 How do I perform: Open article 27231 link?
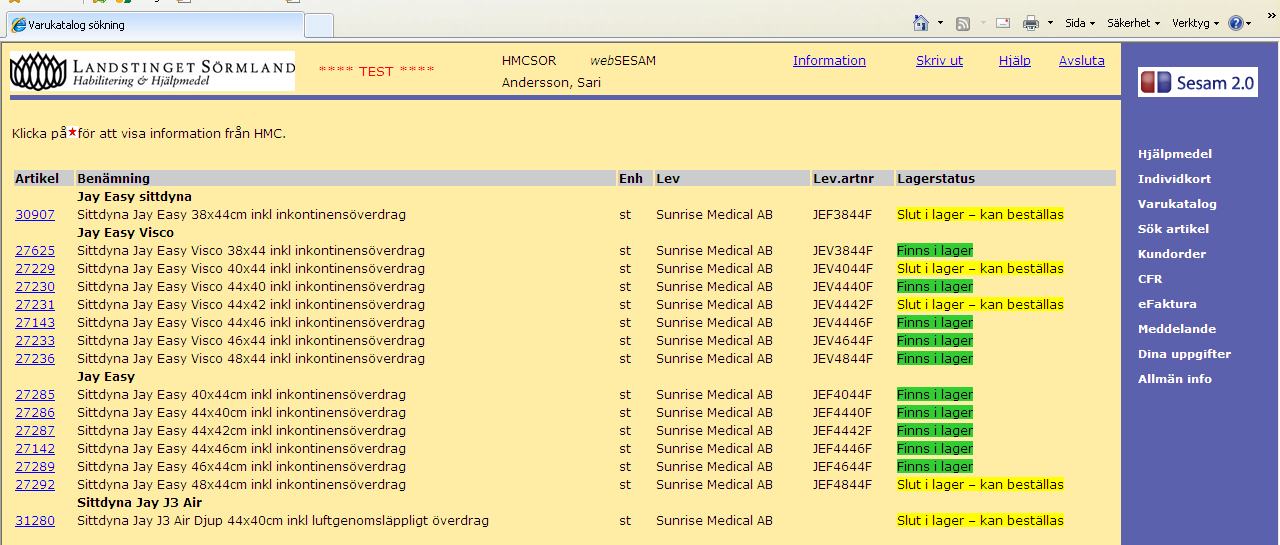(x=35, y=305)
